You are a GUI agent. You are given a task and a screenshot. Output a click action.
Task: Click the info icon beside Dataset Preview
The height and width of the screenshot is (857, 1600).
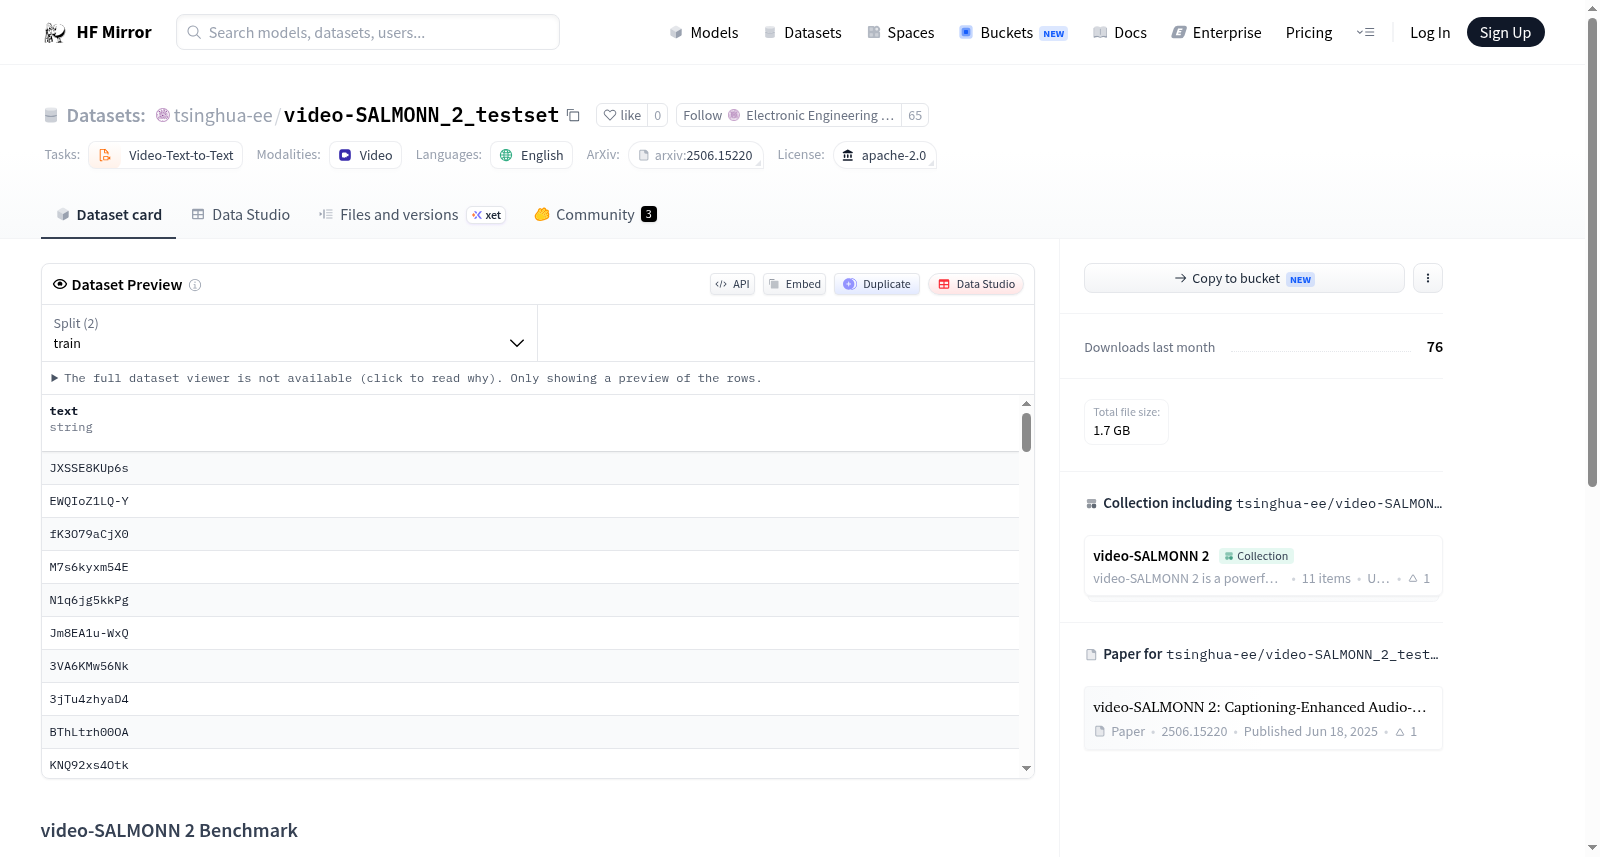195,285
